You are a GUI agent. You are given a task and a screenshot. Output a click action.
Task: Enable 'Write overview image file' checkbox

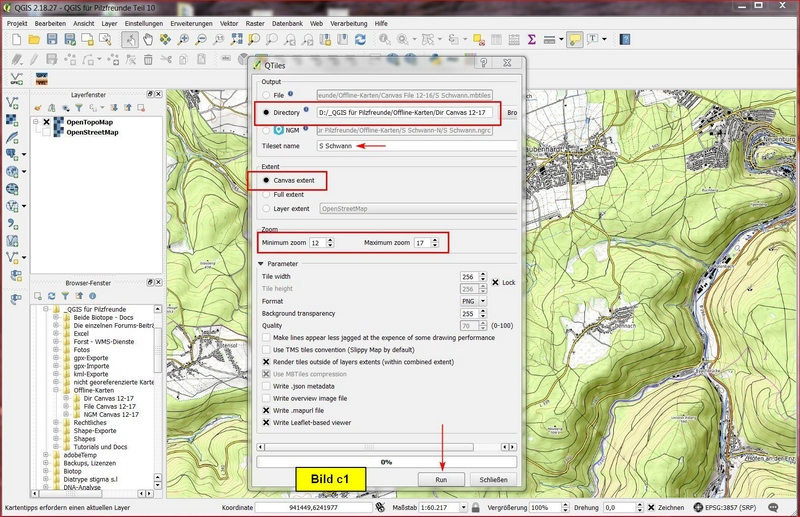pyautogui.click(x=266, y=398)
